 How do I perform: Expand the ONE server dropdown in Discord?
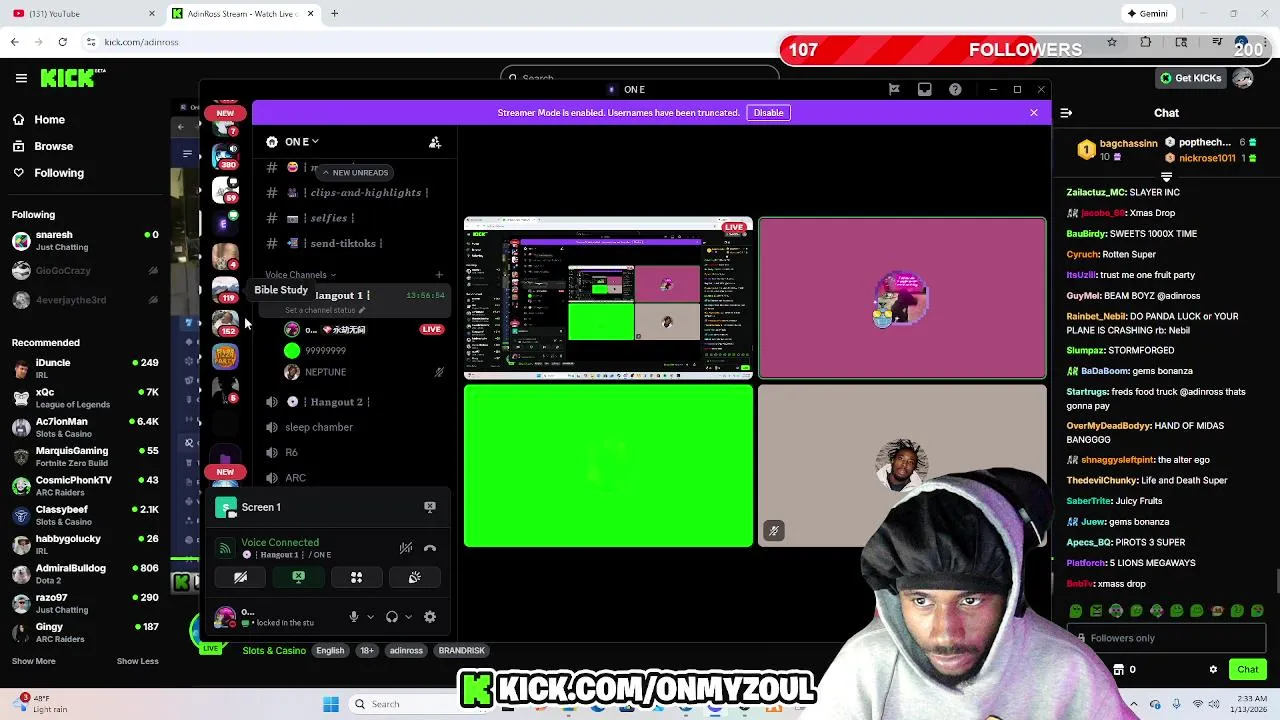pos(301,142)
